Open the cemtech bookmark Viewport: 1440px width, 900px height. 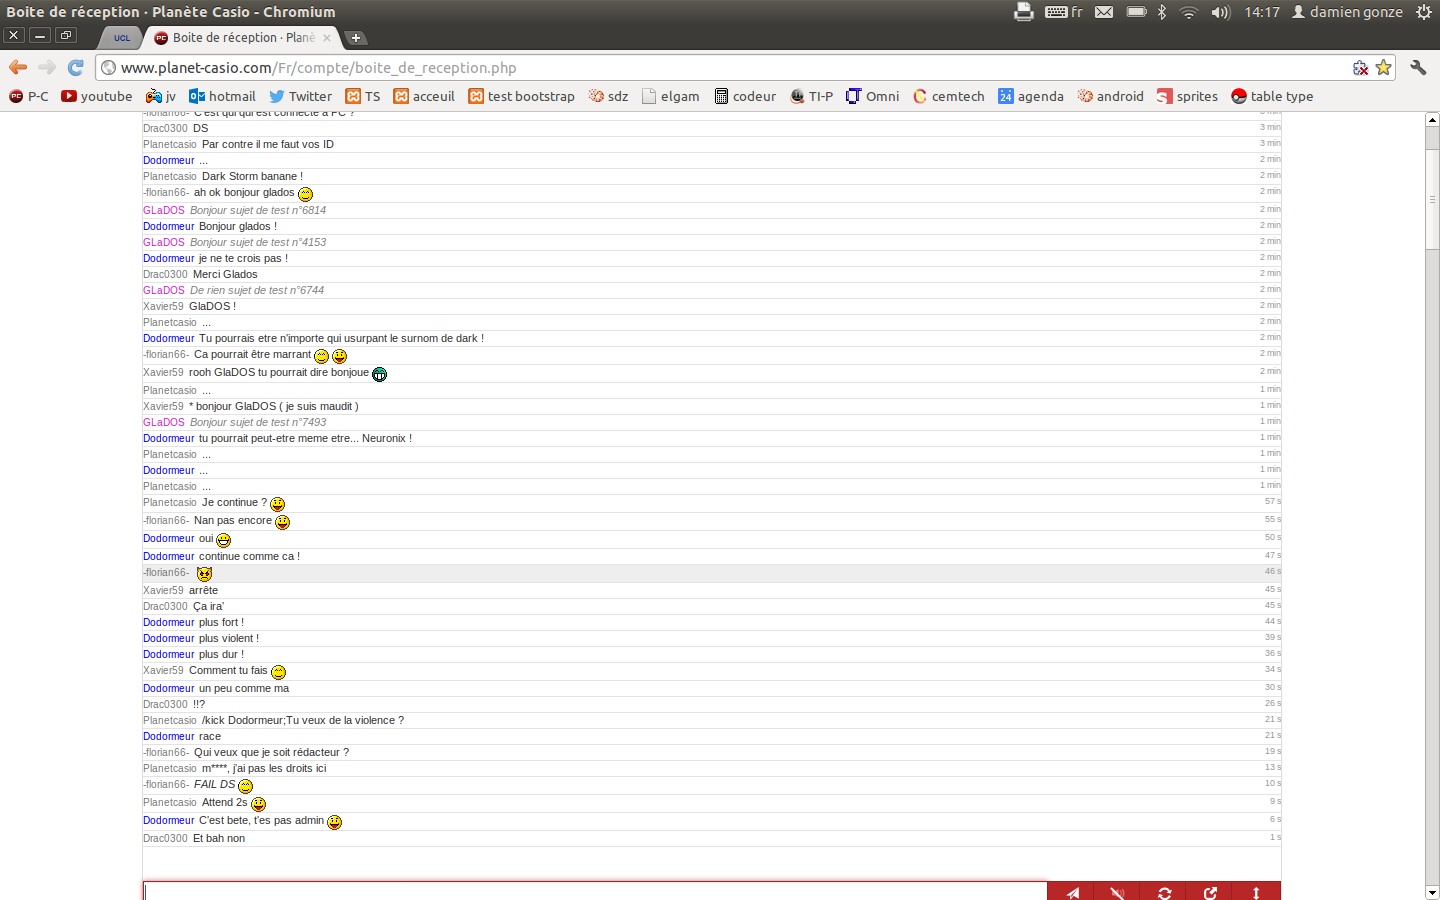(948, 96)
